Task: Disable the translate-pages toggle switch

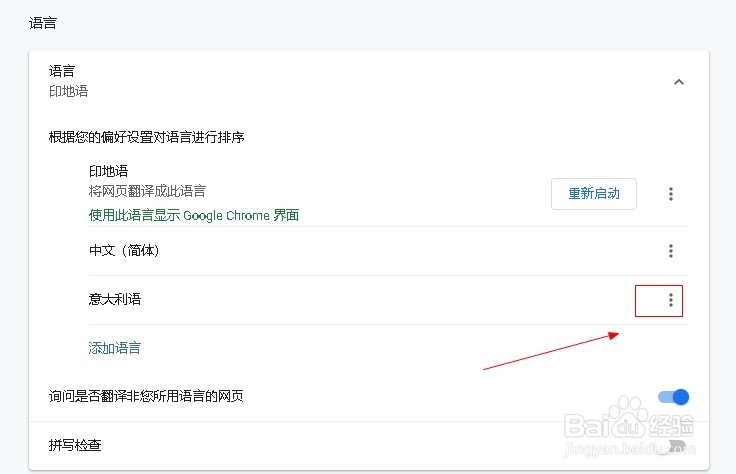Action: 673,397
